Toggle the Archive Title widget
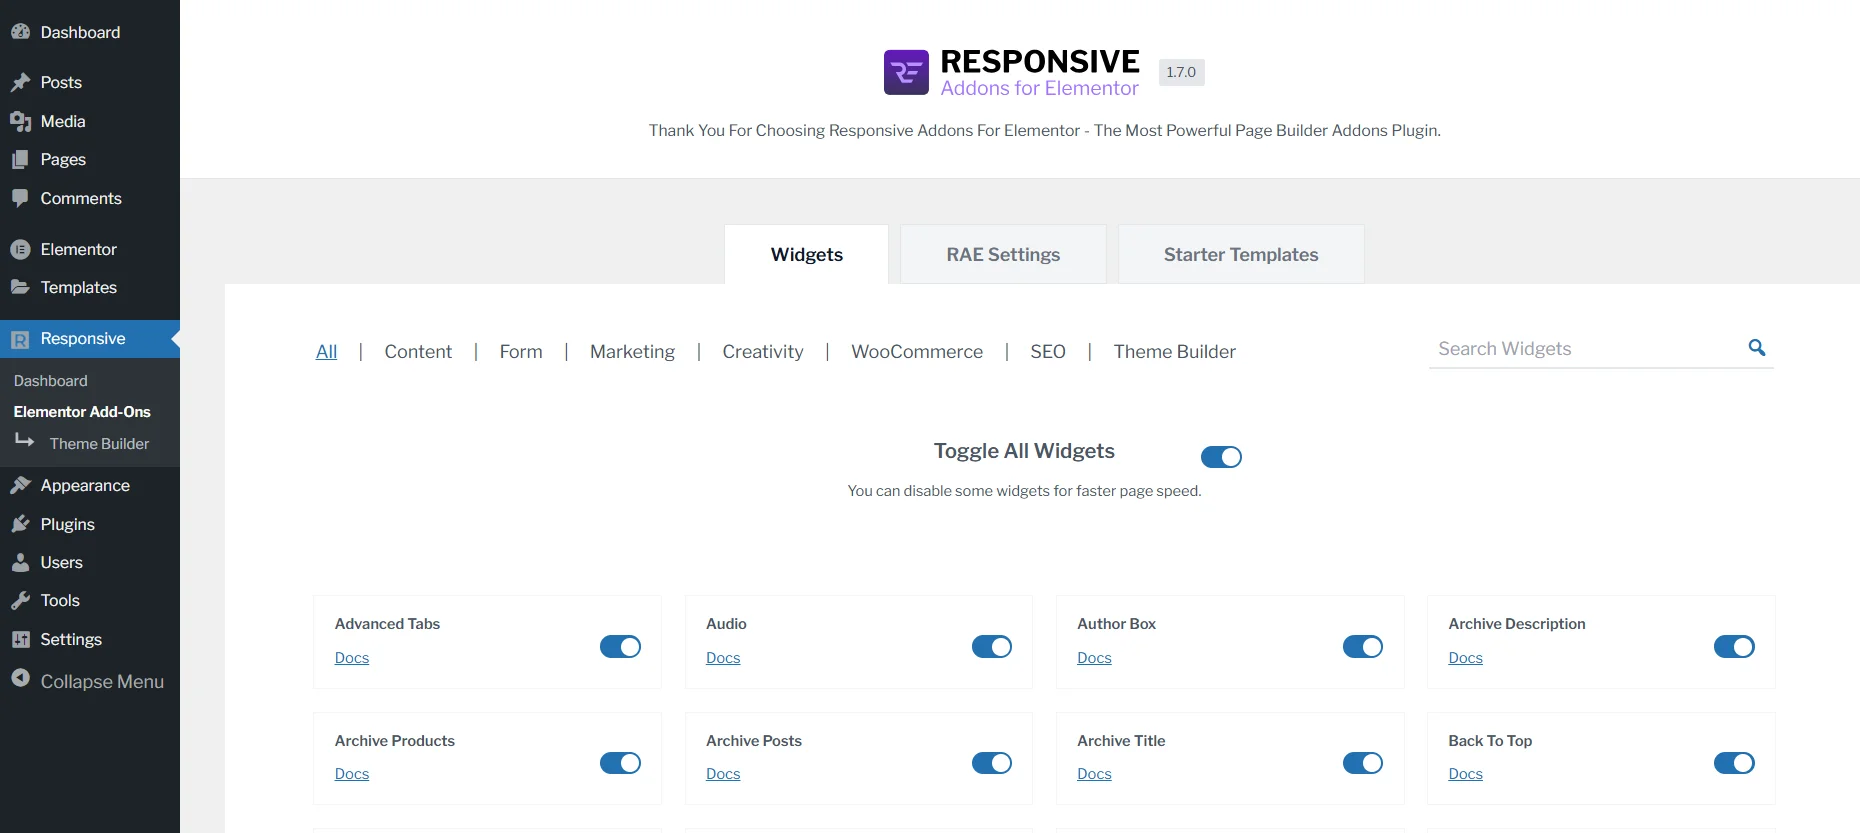 (1363, 763)
